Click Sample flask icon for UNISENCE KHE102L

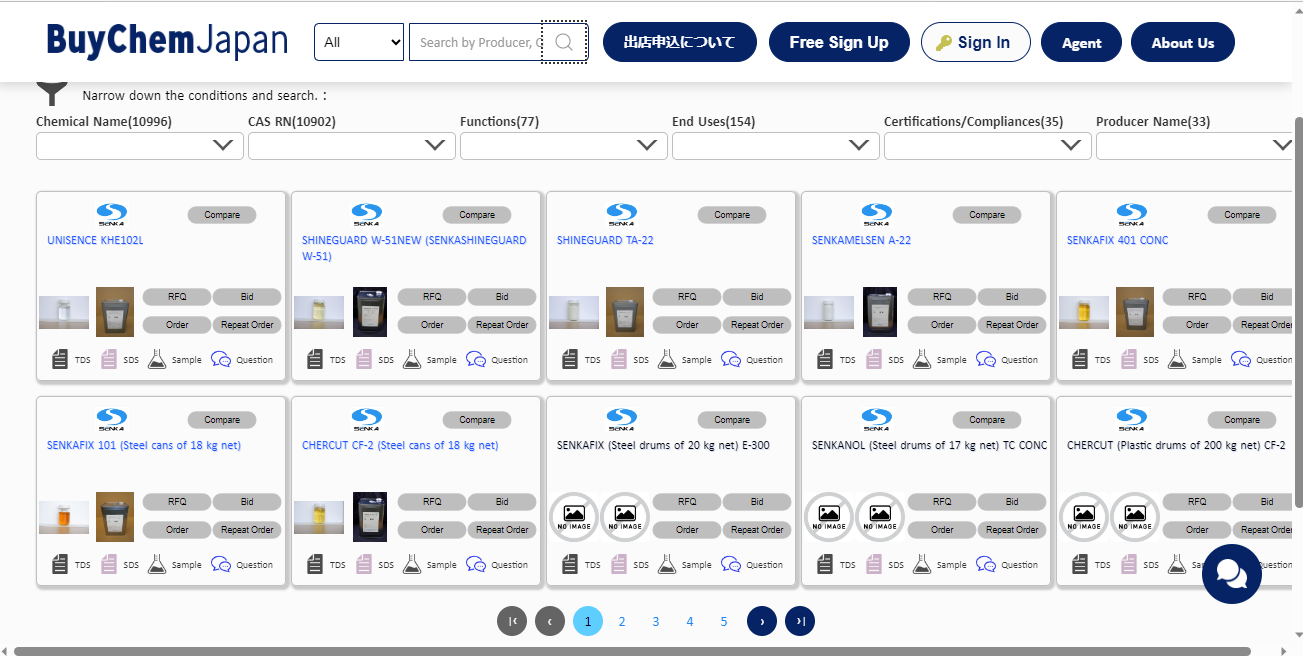point(157,359)
